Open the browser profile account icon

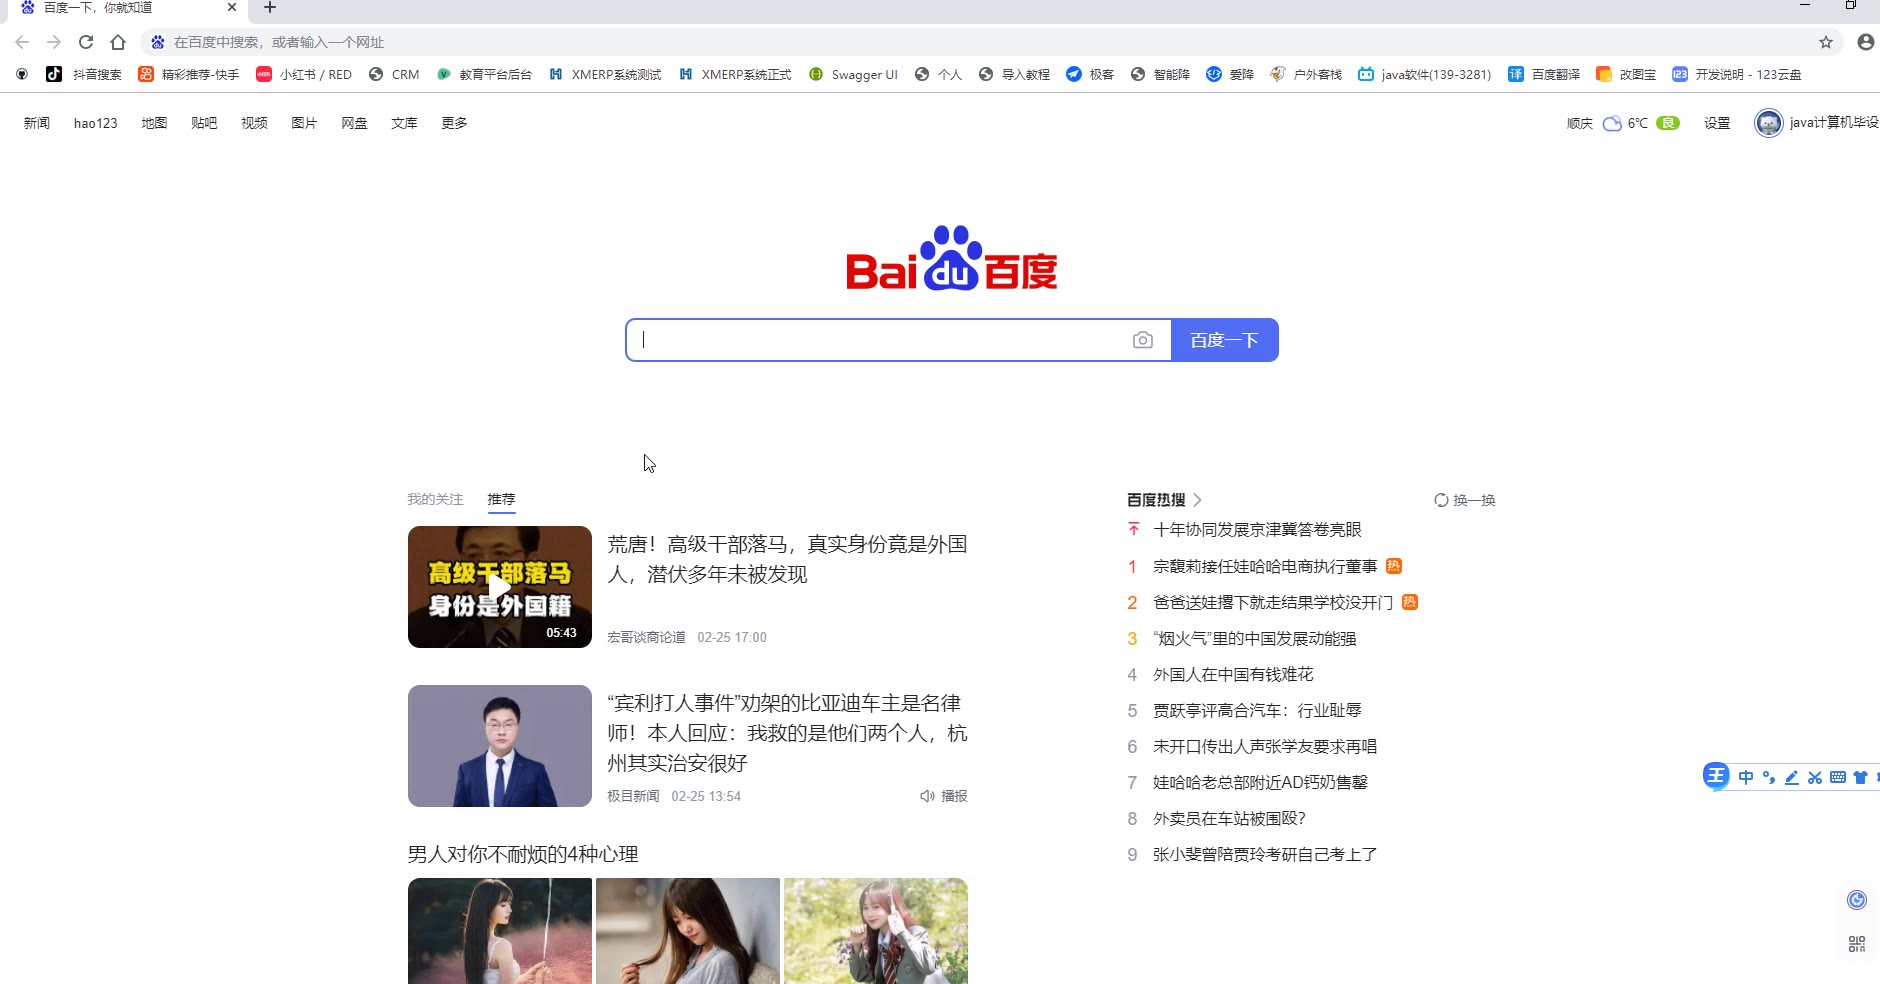coord(1866,42)
